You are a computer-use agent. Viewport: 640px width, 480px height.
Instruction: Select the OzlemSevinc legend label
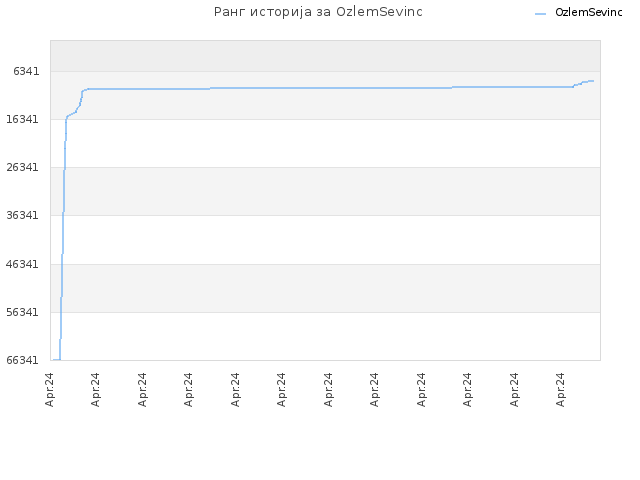point(589,13)
